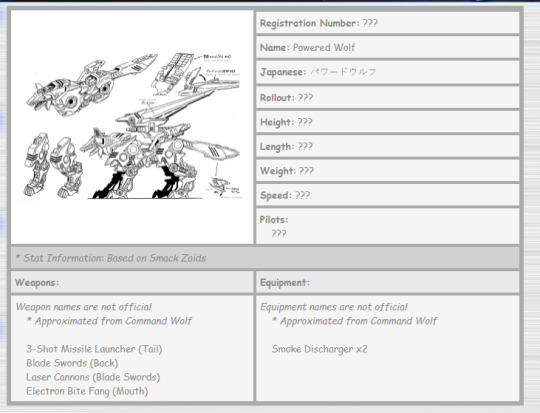
Task: Click 'Approximated from Command Wolf' under Weapons
Action: [x=110, y=321]
